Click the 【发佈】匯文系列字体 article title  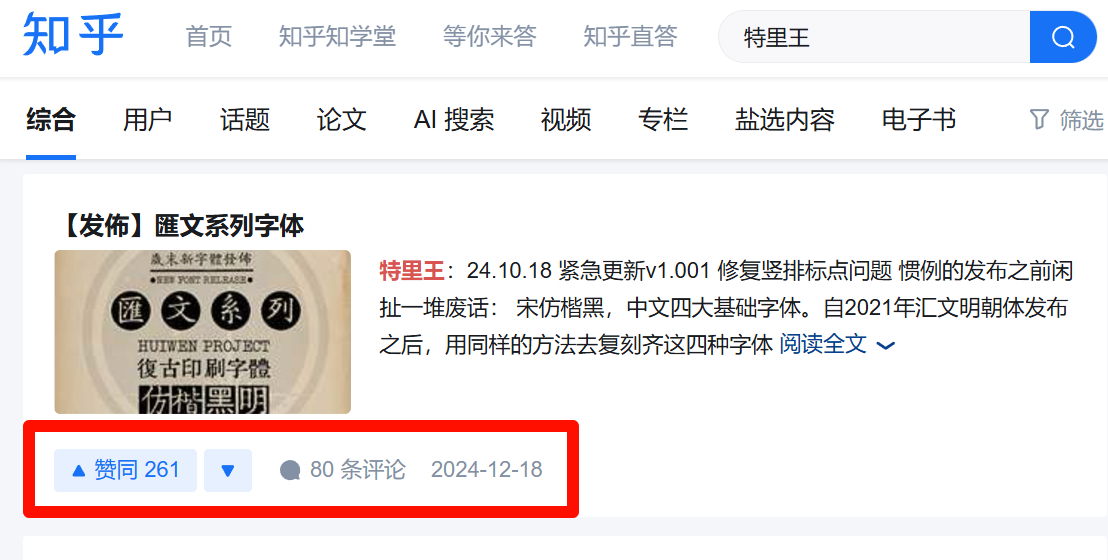pos(183,226)
